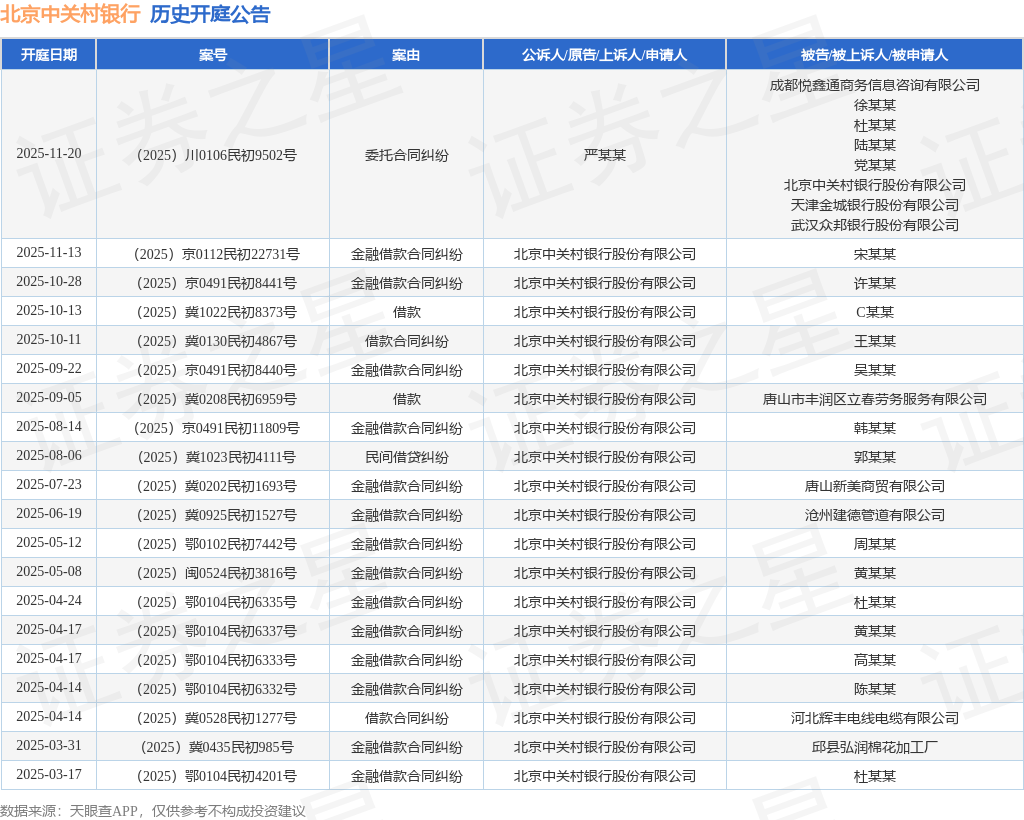Click defendant 韩某某
The image size is (1024, 820).
point(874,428)
